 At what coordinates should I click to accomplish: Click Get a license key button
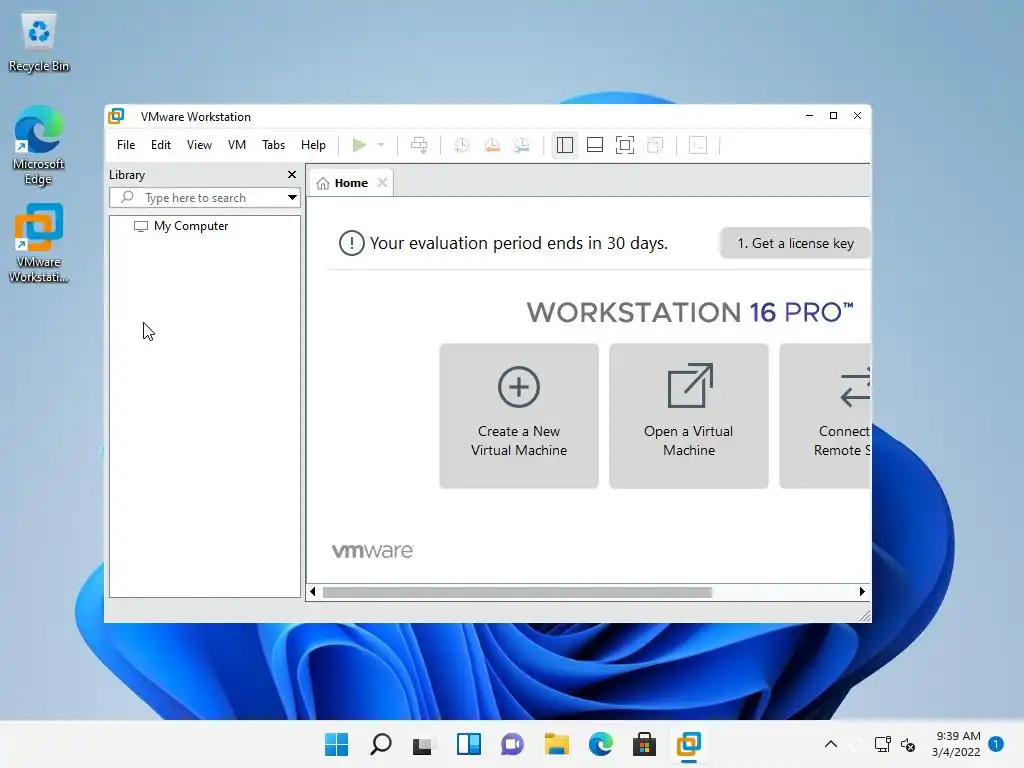[795, 243]
